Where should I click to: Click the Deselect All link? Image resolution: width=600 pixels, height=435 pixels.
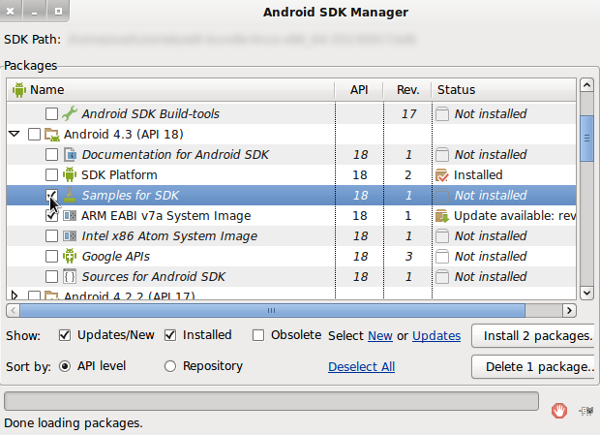(x=361, y=367)
